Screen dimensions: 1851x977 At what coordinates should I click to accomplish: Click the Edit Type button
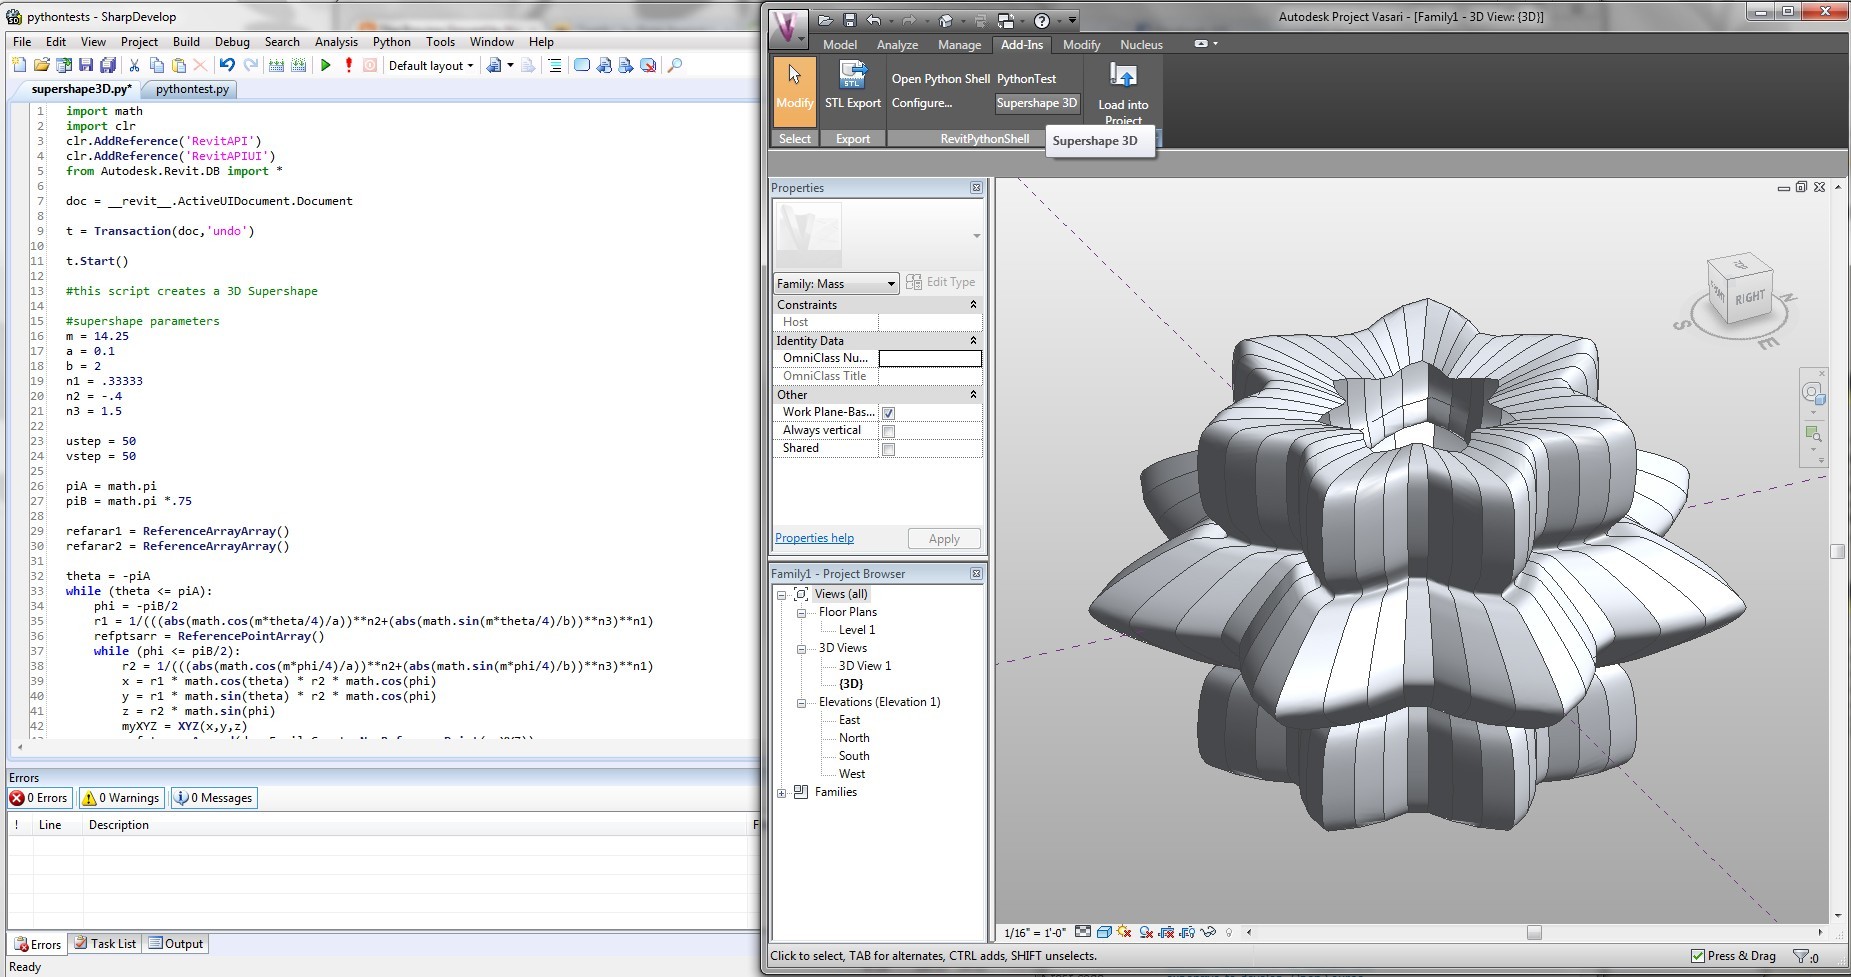point(941,282)
